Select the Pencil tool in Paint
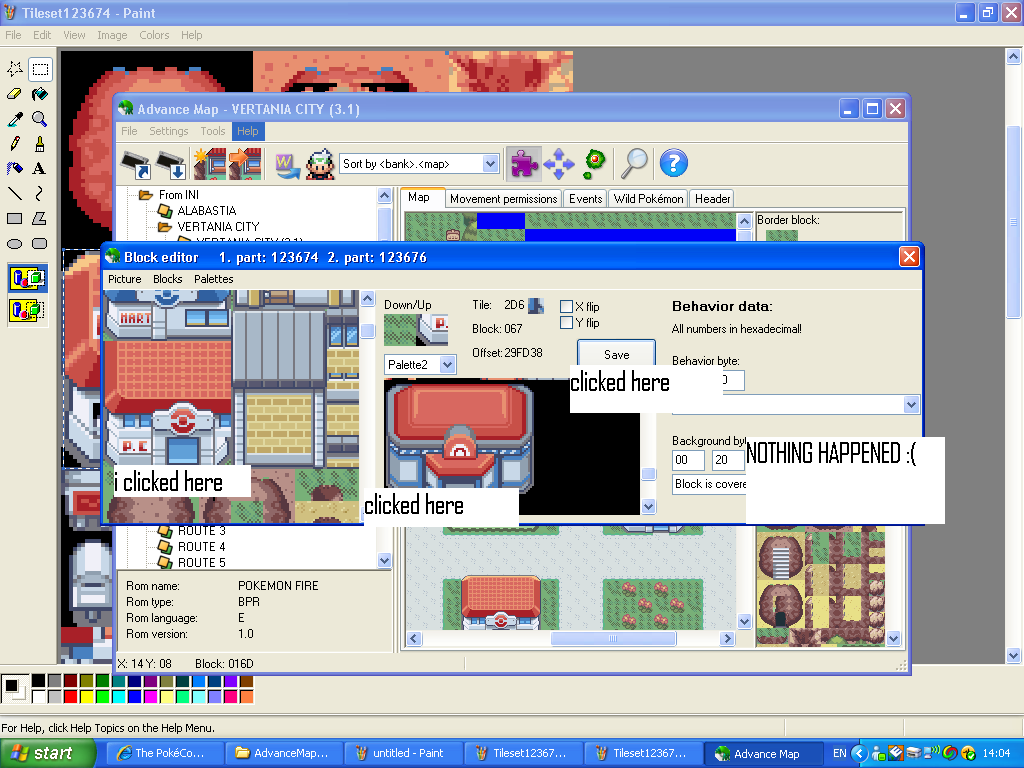Viewport: 1024px width, 768px height. click(15, 144)
